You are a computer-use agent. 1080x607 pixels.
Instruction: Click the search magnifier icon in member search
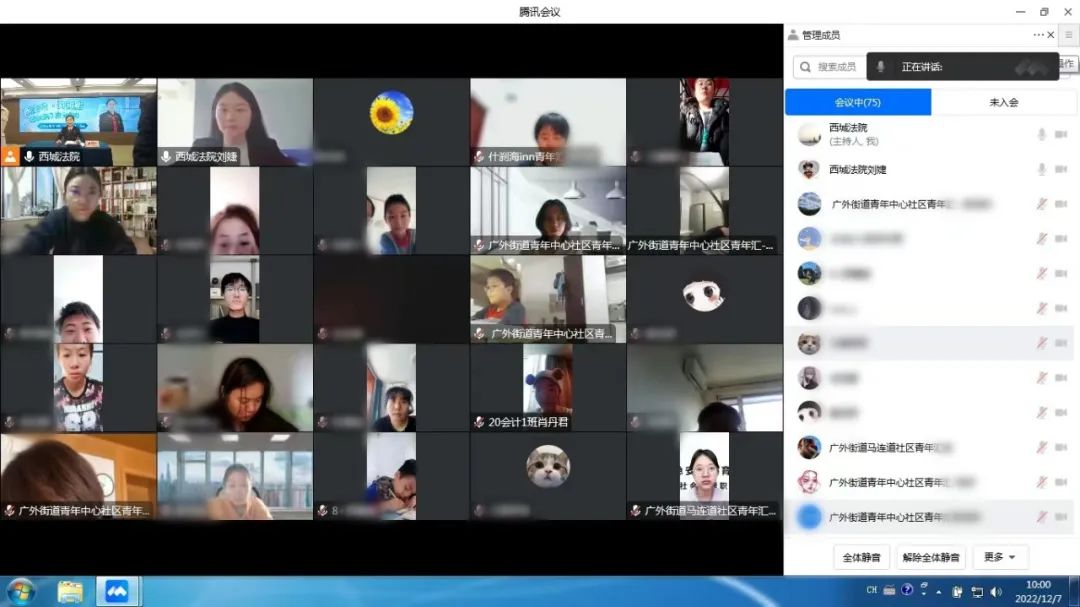pyautogui.click(x=805, y=67)
